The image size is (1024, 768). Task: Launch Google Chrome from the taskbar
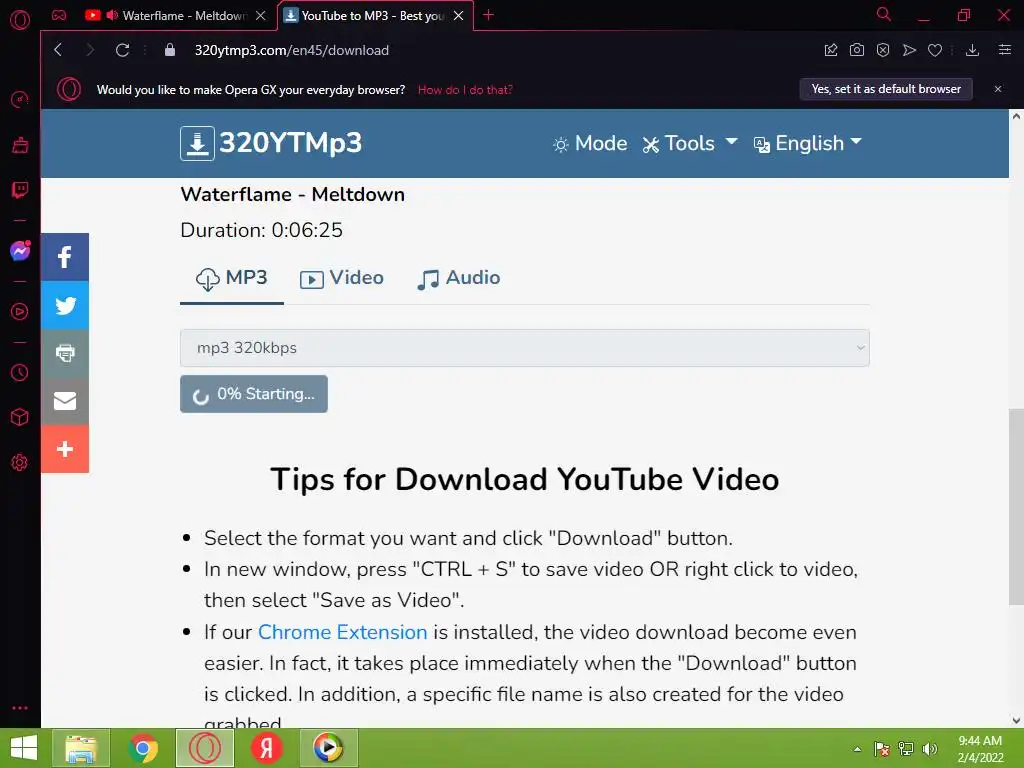coord(143,748)
